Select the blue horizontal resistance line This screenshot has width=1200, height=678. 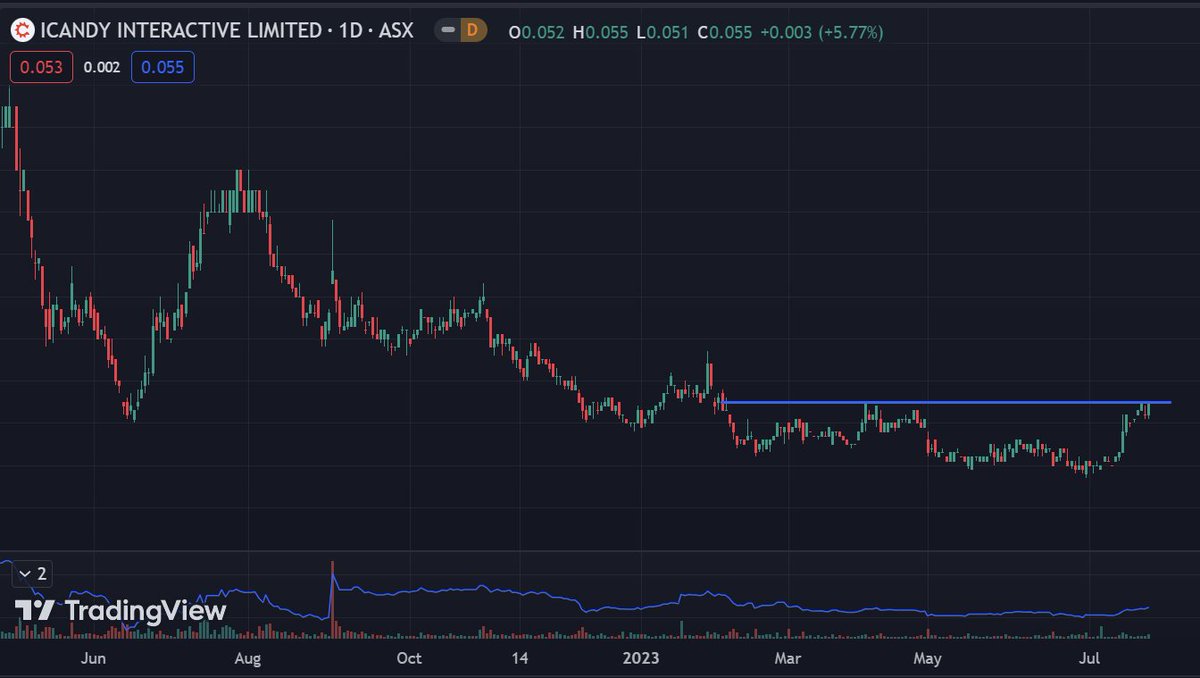coord(944,402)
